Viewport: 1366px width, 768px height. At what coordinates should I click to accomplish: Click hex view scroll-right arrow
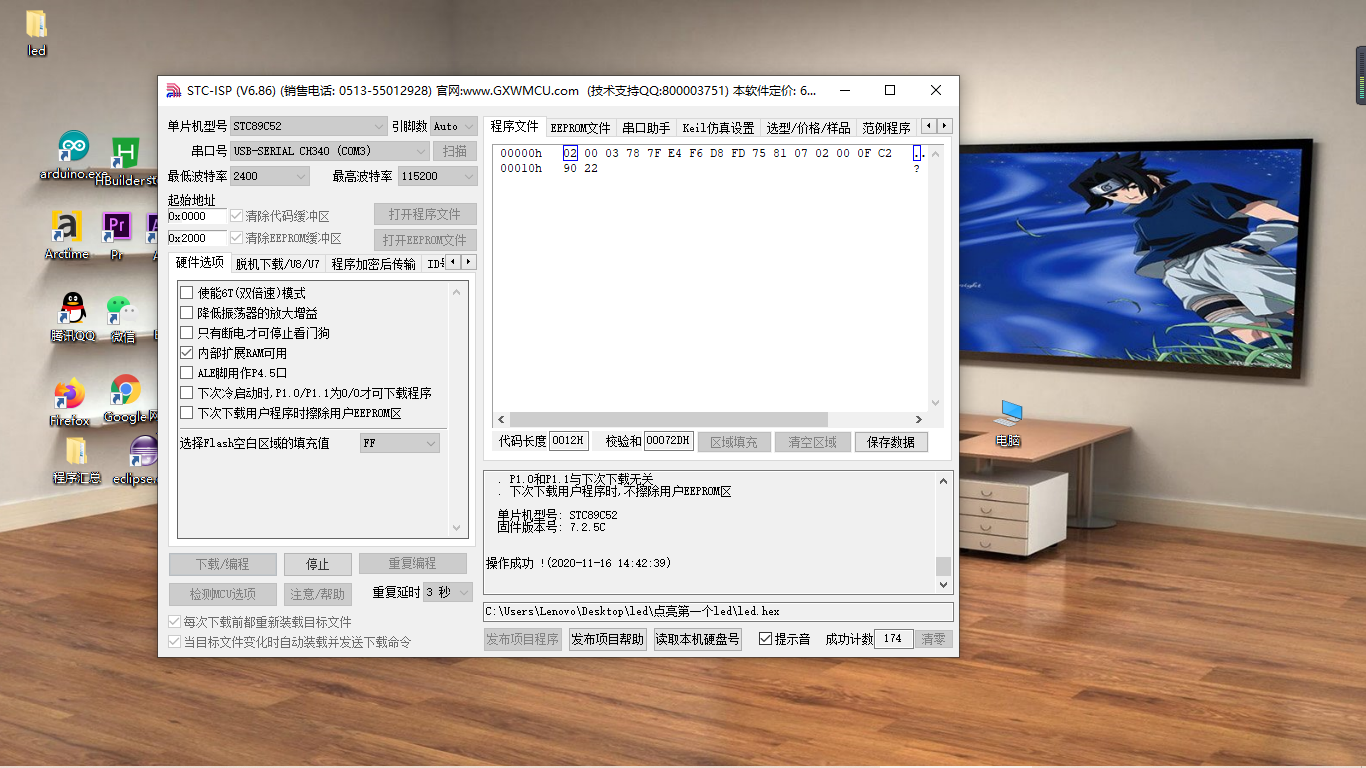point(919,420)
